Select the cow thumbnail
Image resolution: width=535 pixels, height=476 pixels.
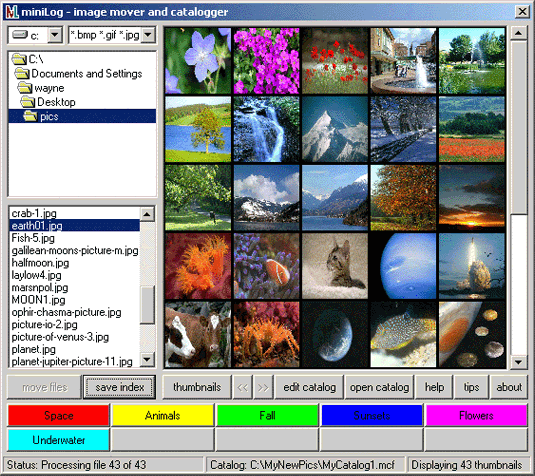click(198, 335)
